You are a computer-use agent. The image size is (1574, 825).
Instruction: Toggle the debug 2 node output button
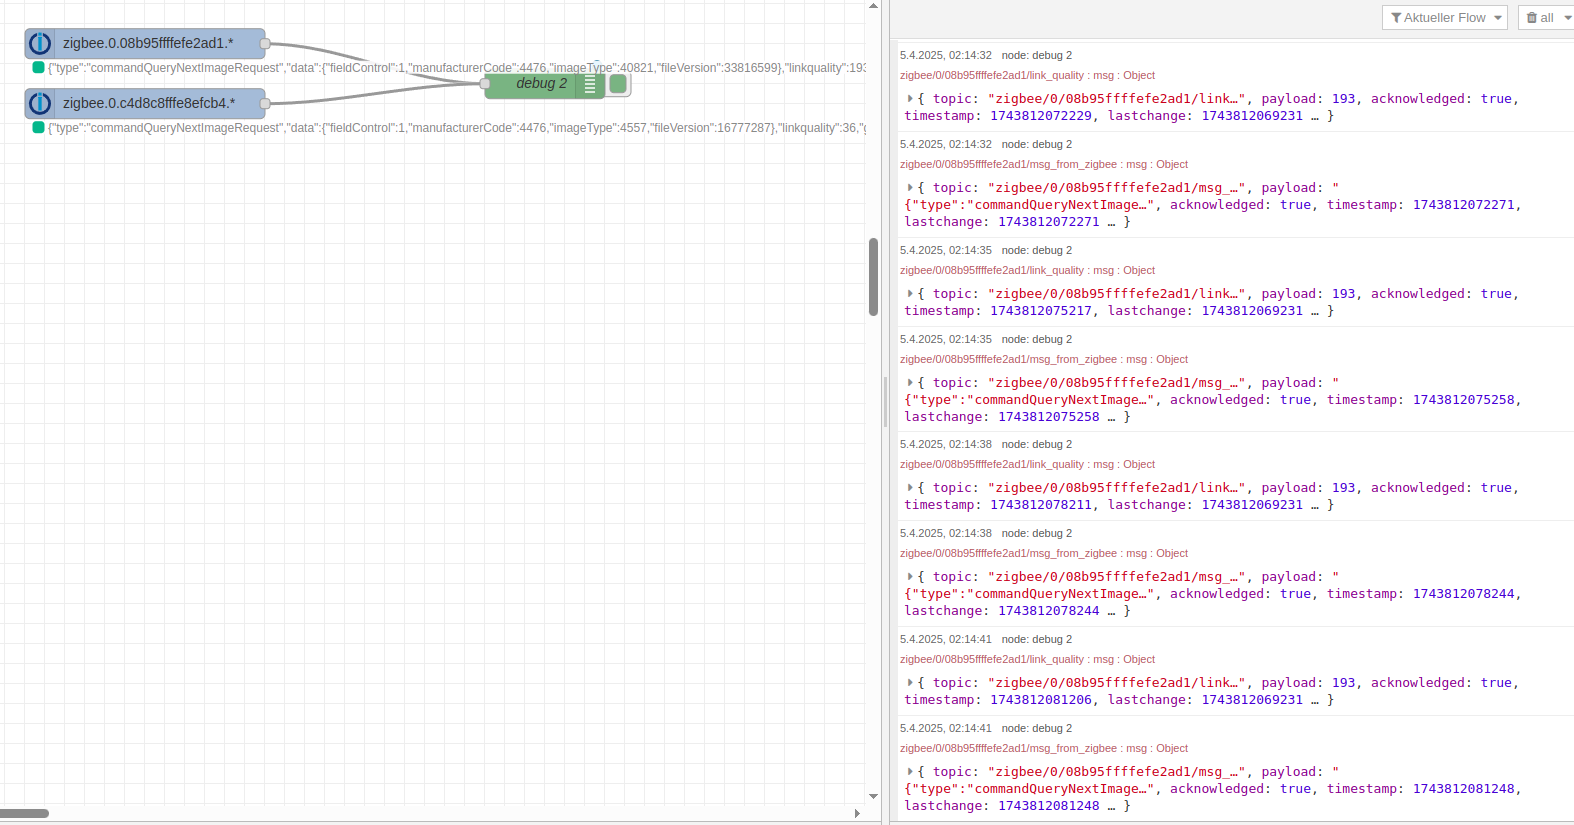click(619, 85)
